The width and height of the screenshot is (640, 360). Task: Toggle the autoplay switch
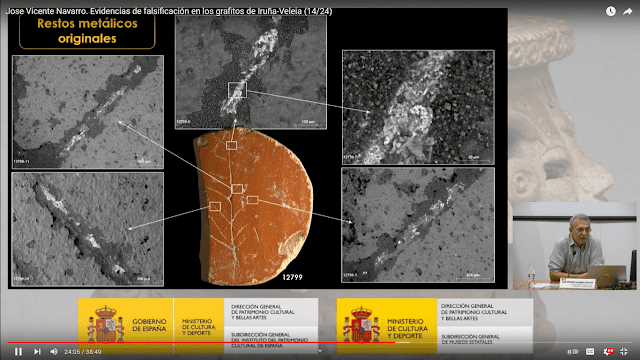[x=573, y=351]
